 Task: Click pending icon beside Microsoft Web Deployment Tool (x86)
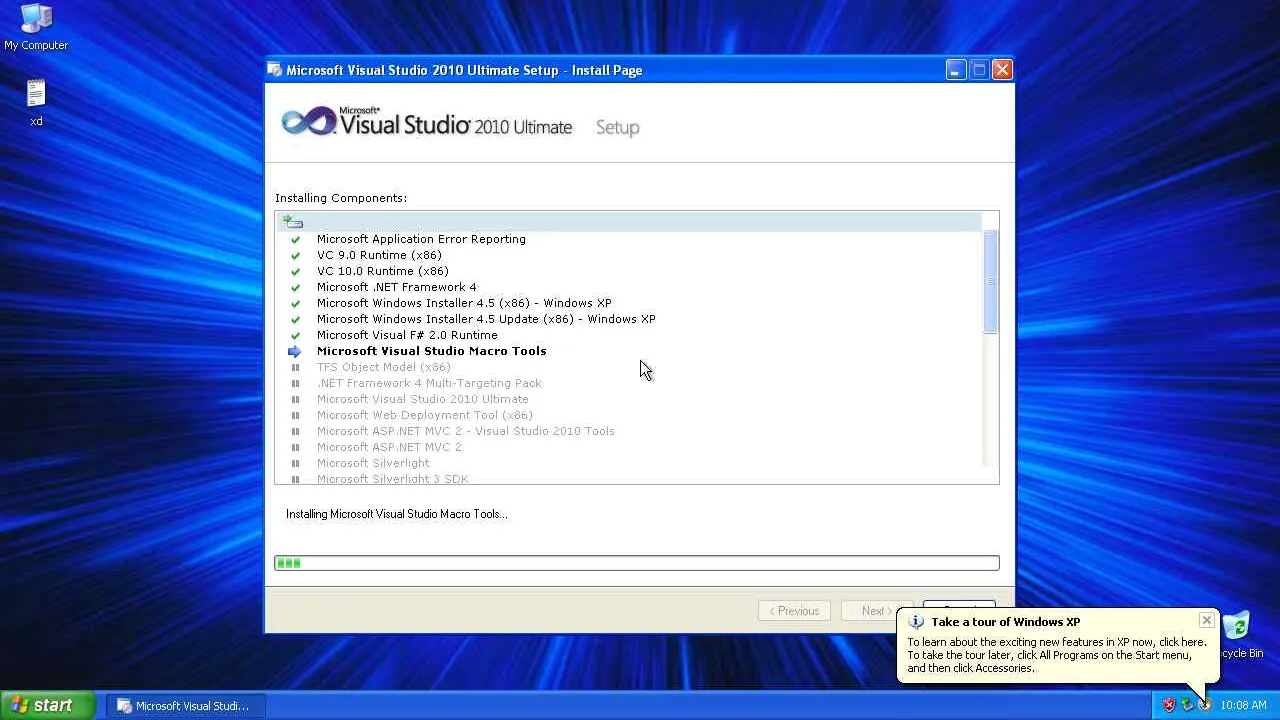tap(295, 415)
